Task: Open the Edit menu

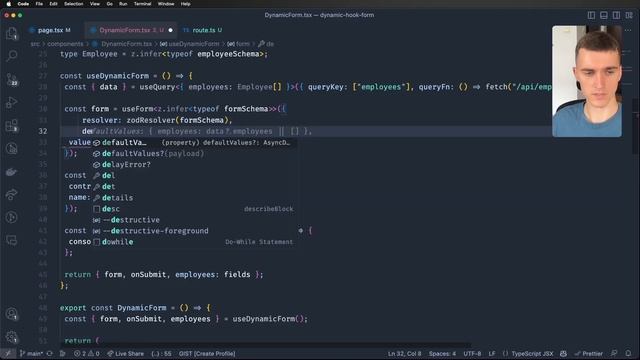Action: pyautogui.click(x=53, y=4)
